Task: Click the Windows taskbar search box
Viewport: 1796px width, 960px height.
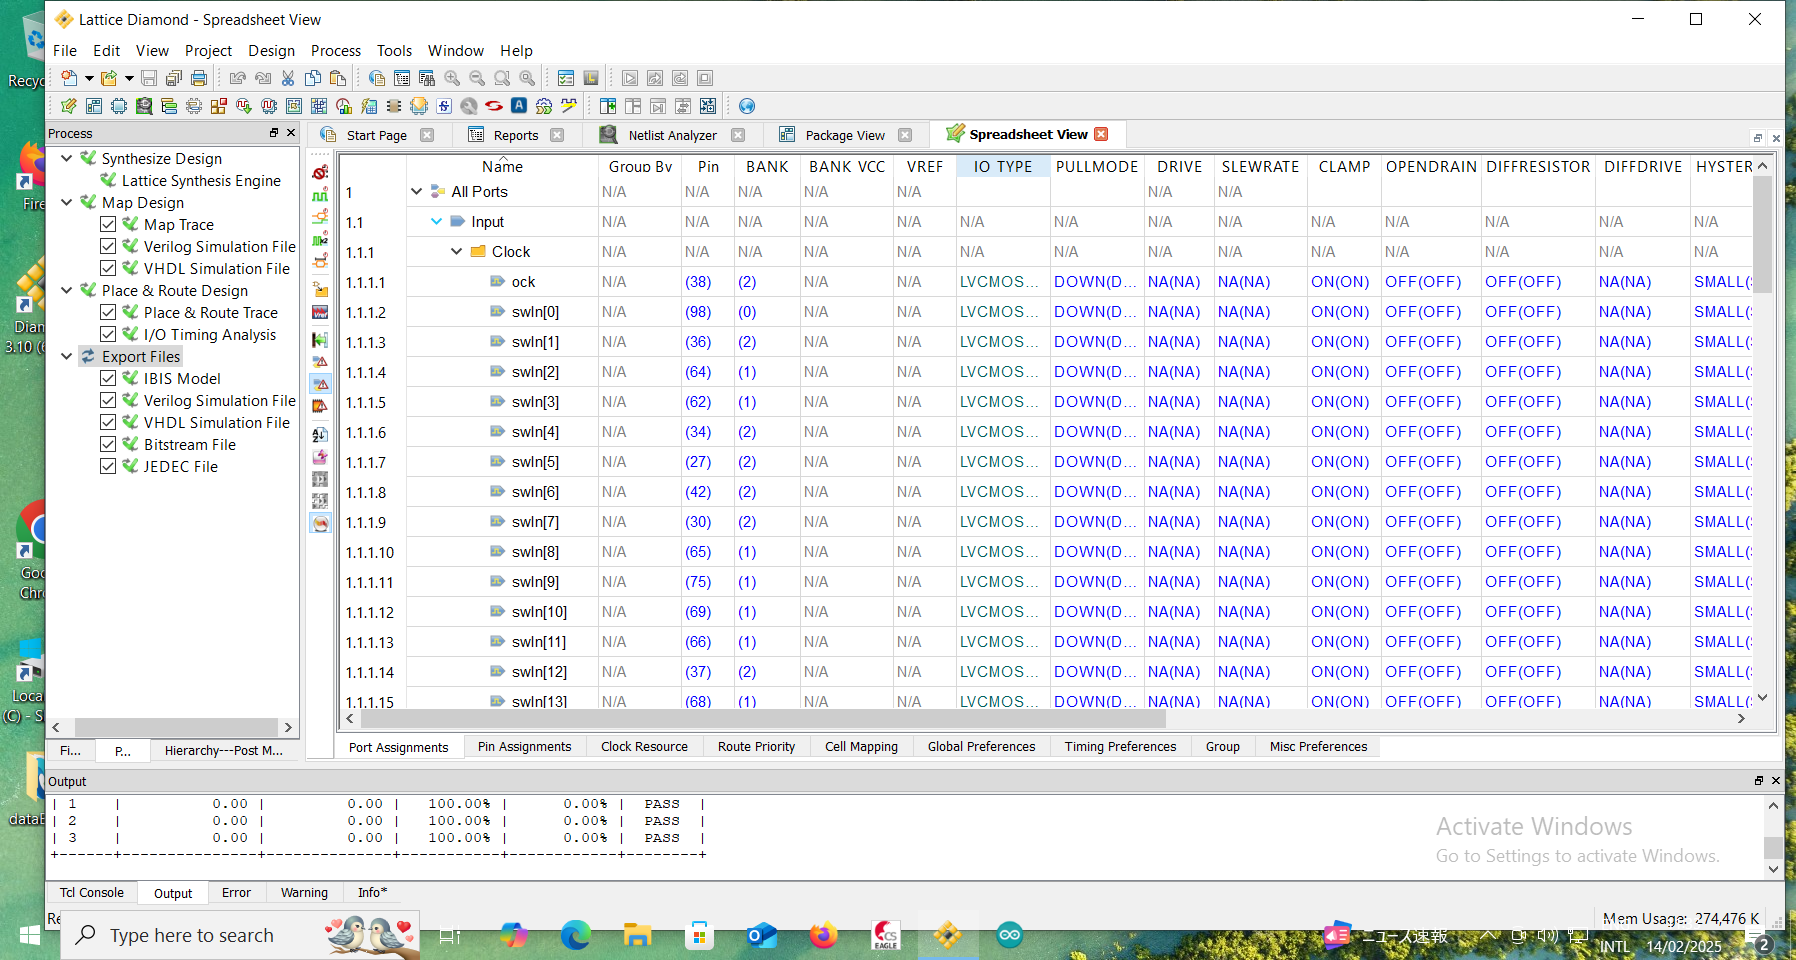Action: 241,936
